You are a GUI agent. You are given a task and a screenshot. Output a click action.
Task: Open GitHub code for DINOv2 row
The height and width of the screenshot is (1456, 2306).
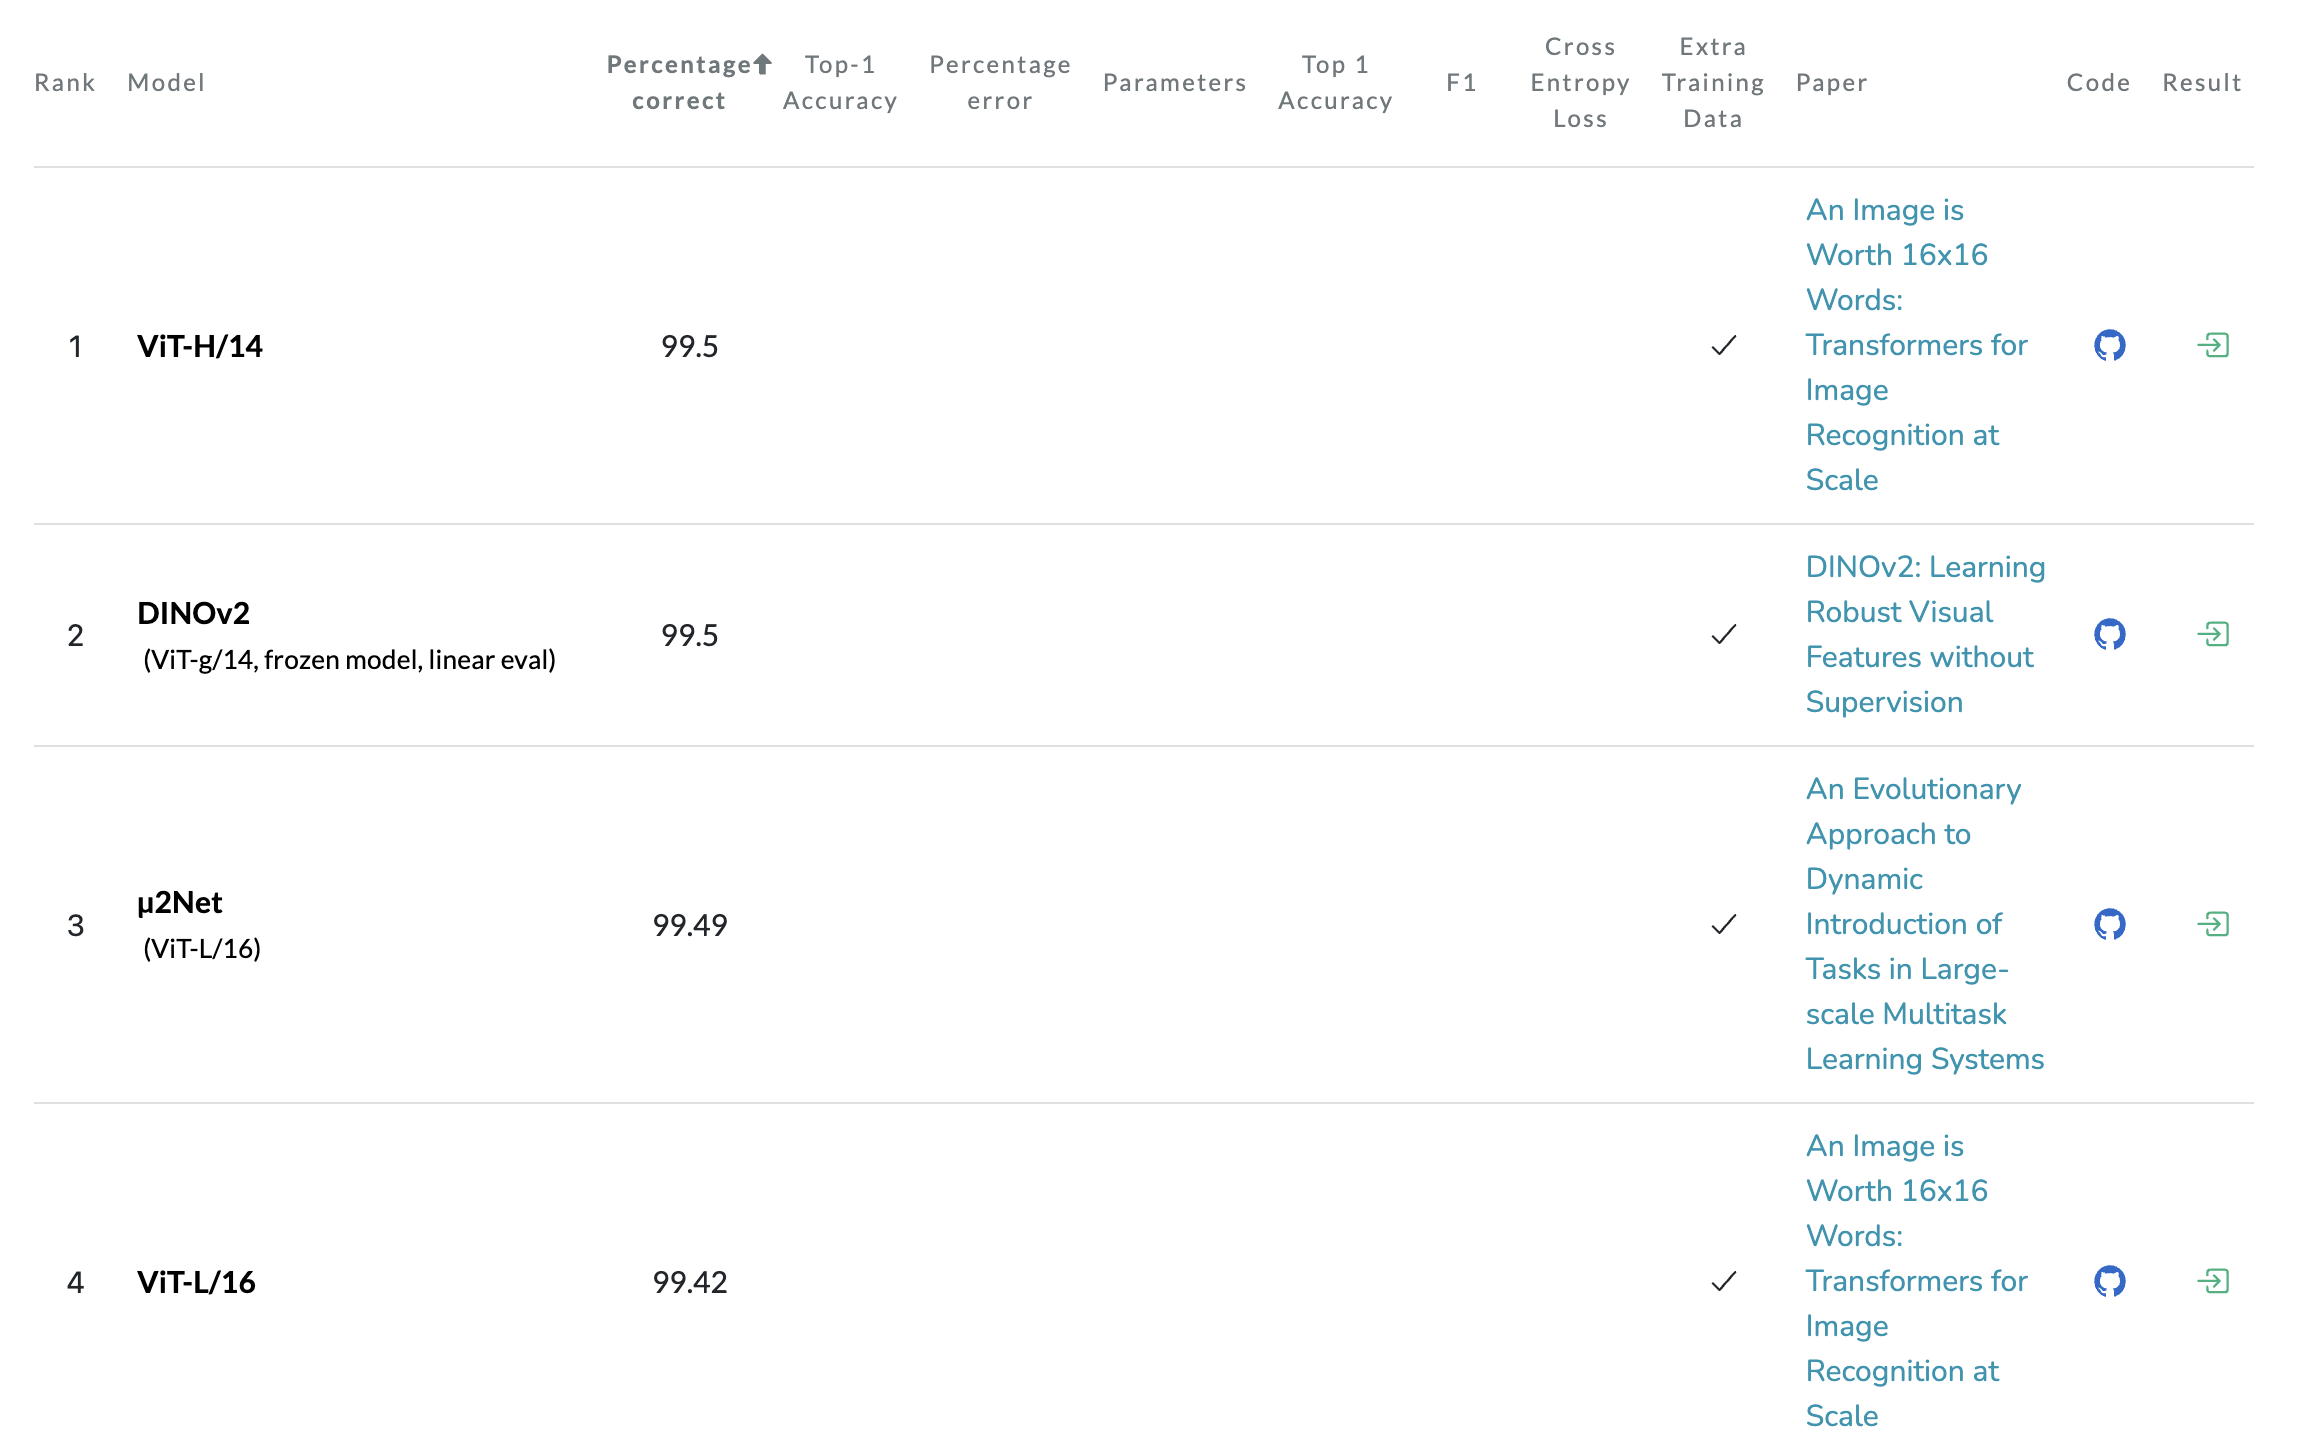pos(2109,635)
